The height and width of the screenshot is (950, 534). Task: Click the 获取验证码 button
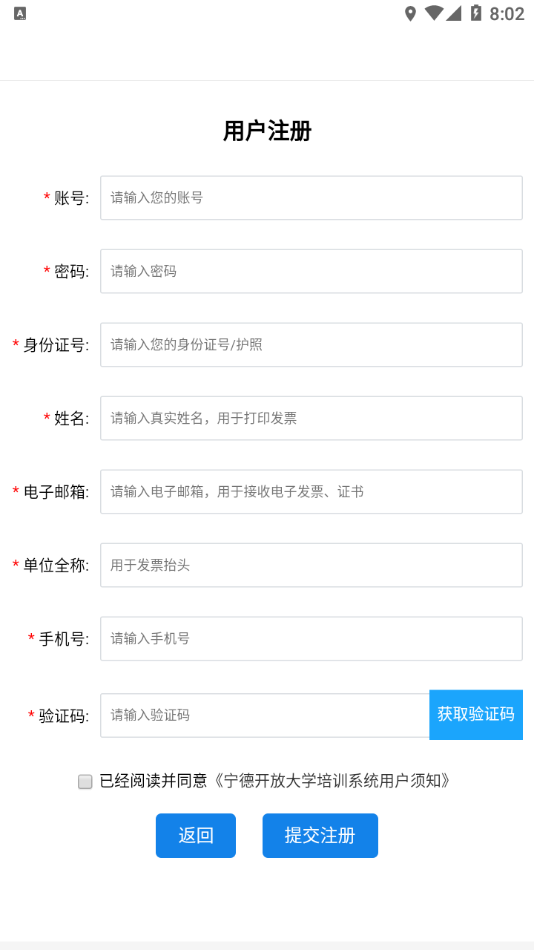pyautogui.click(x=476, y=714)
